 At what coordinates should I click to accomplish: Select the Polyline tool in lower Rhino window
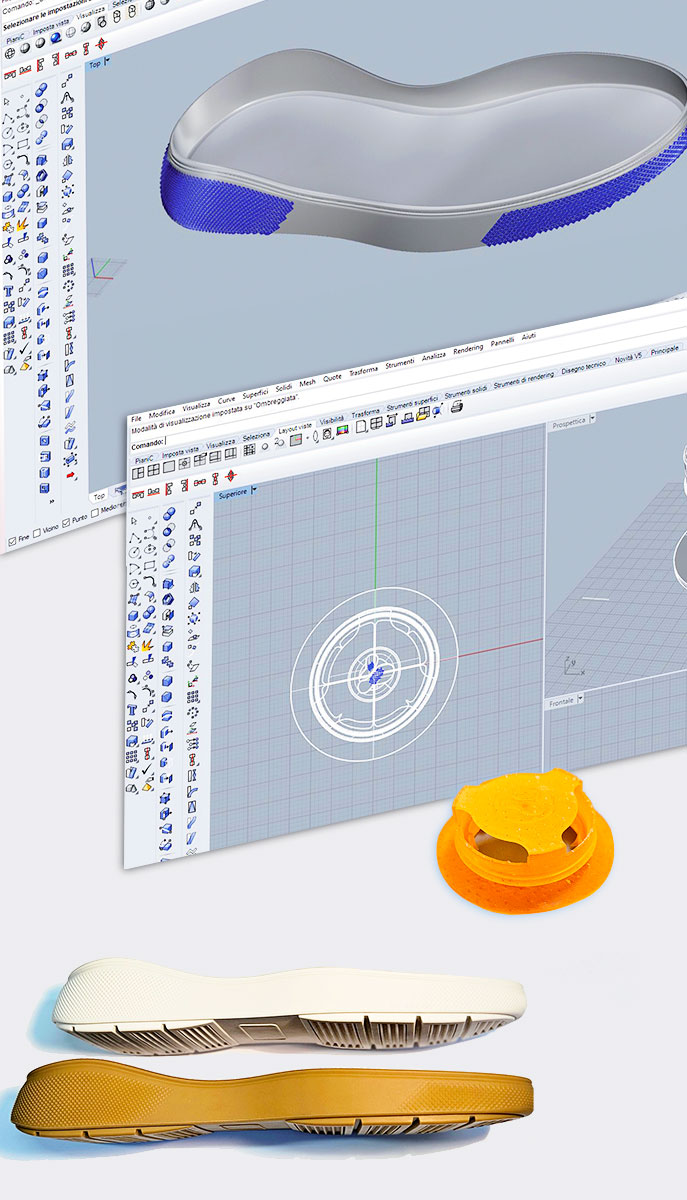tap(136, 537)
